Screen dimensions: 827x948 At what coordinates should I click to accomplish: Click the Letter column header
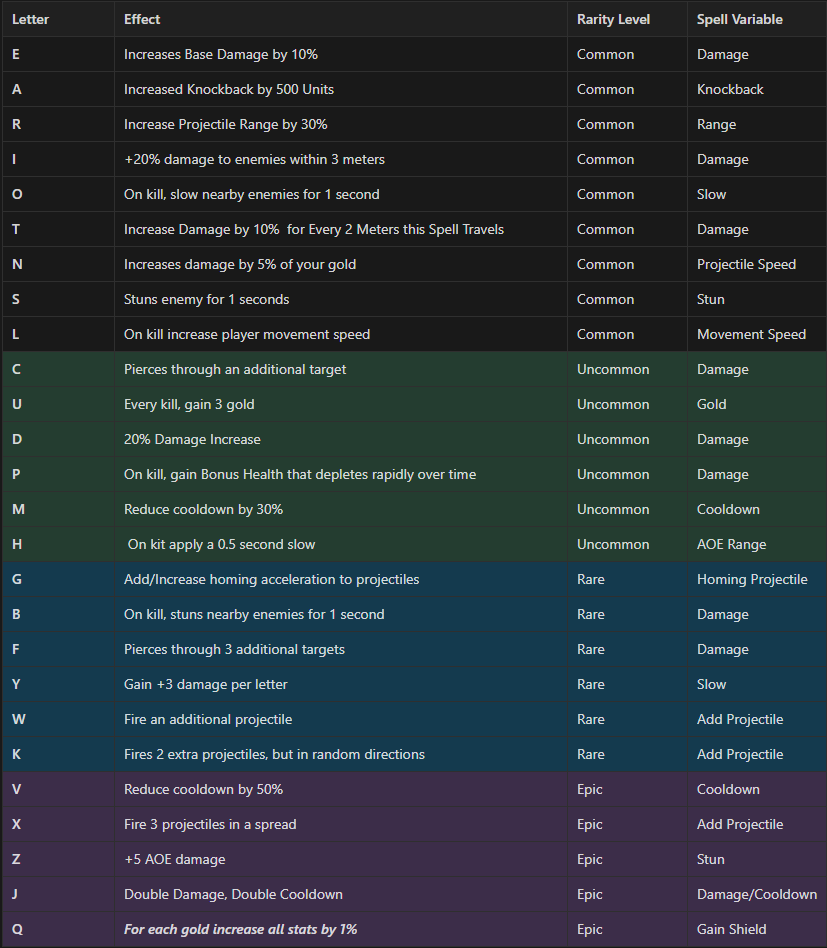coord(30,19)
